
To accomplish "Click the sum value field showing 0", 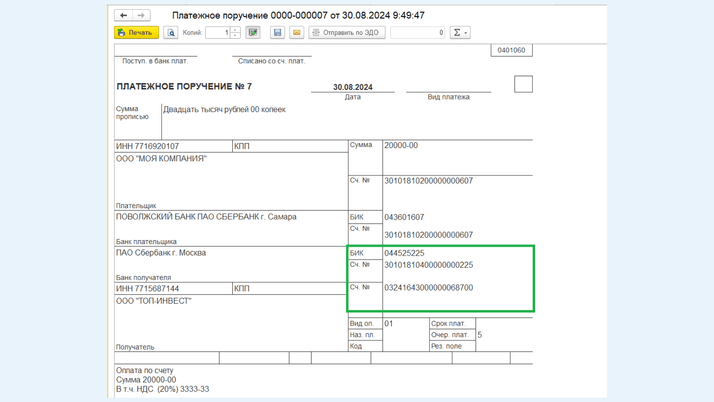I will tap(418, 32).
